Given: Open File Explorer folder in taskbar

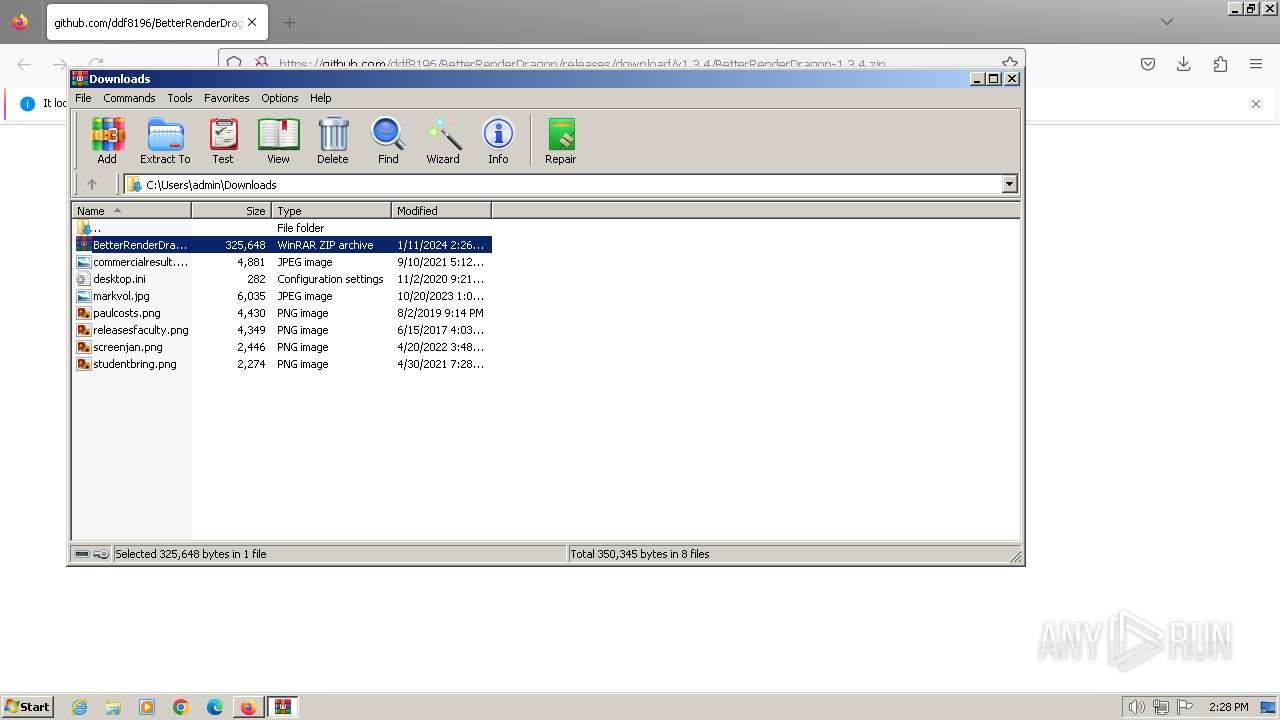Looking at the screenshot, I should 113,707.
